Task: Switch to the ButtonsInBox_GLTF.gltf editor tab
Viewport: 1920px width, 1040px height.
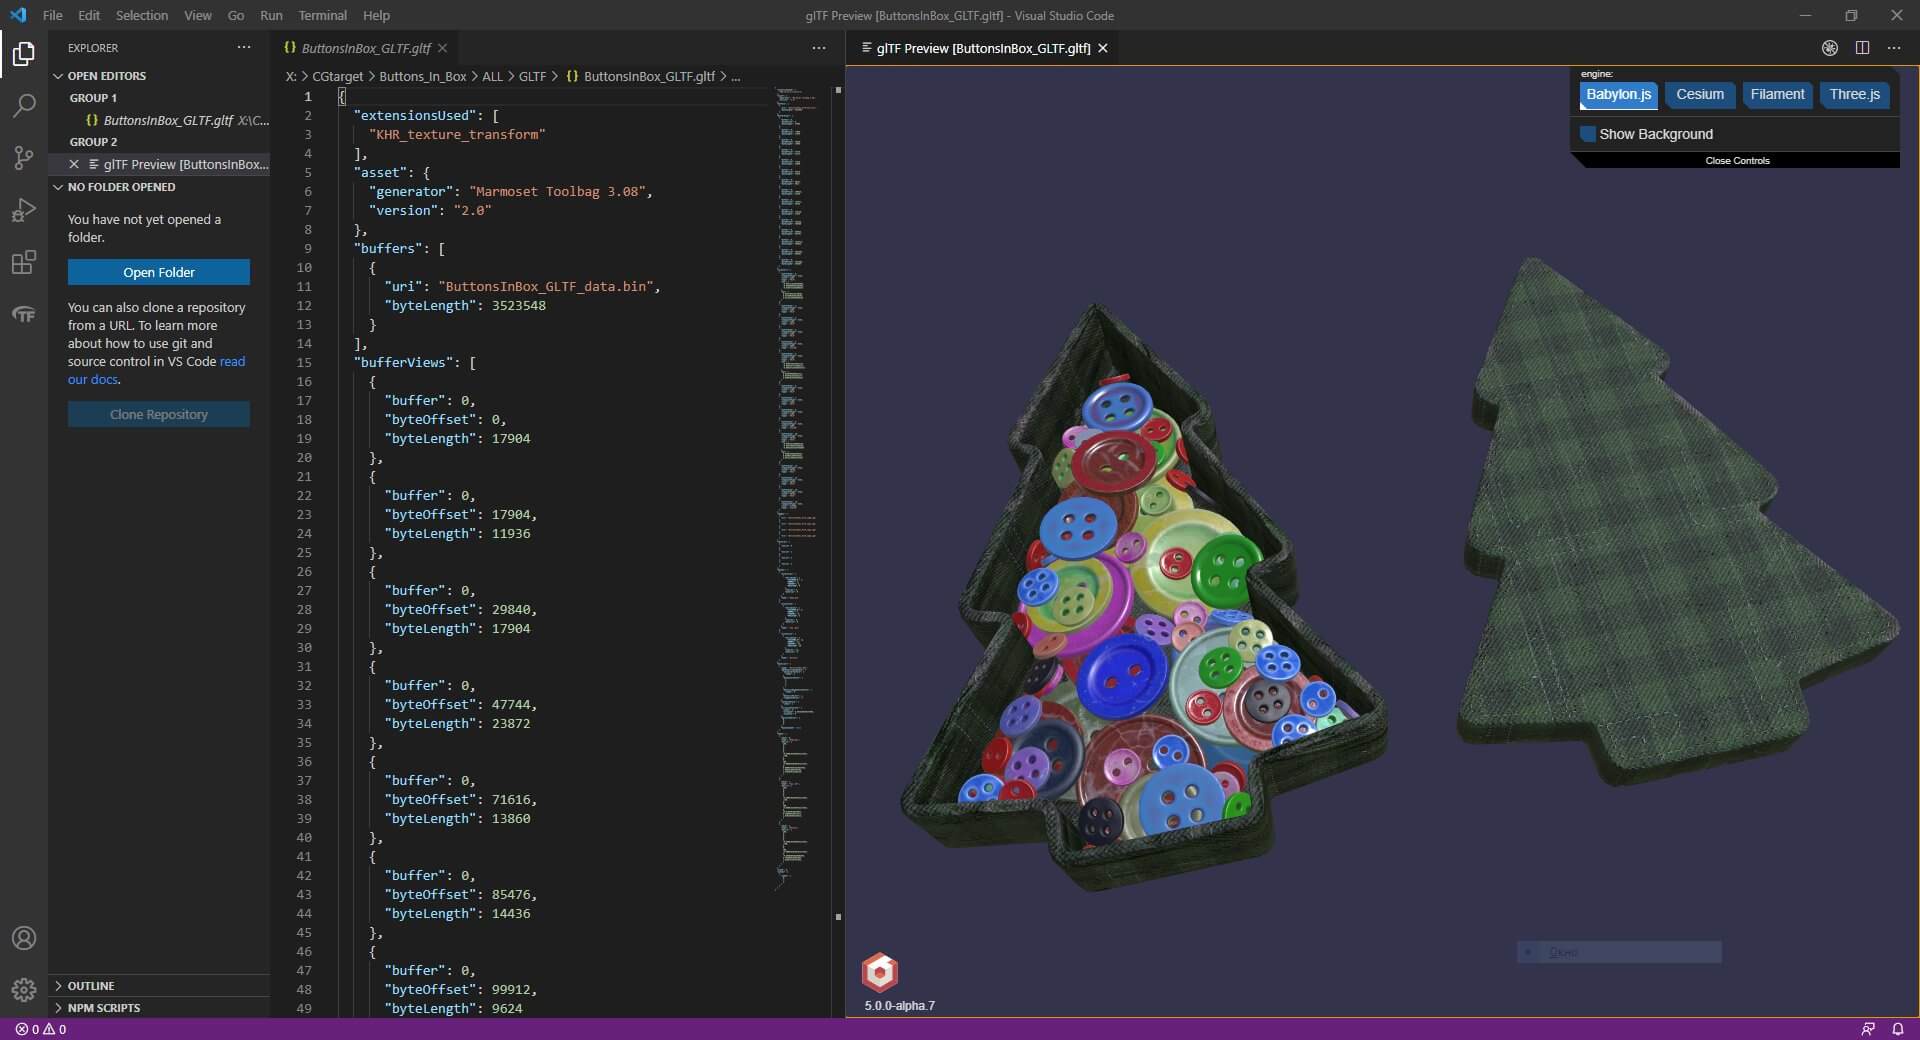Action: point(365,48)
